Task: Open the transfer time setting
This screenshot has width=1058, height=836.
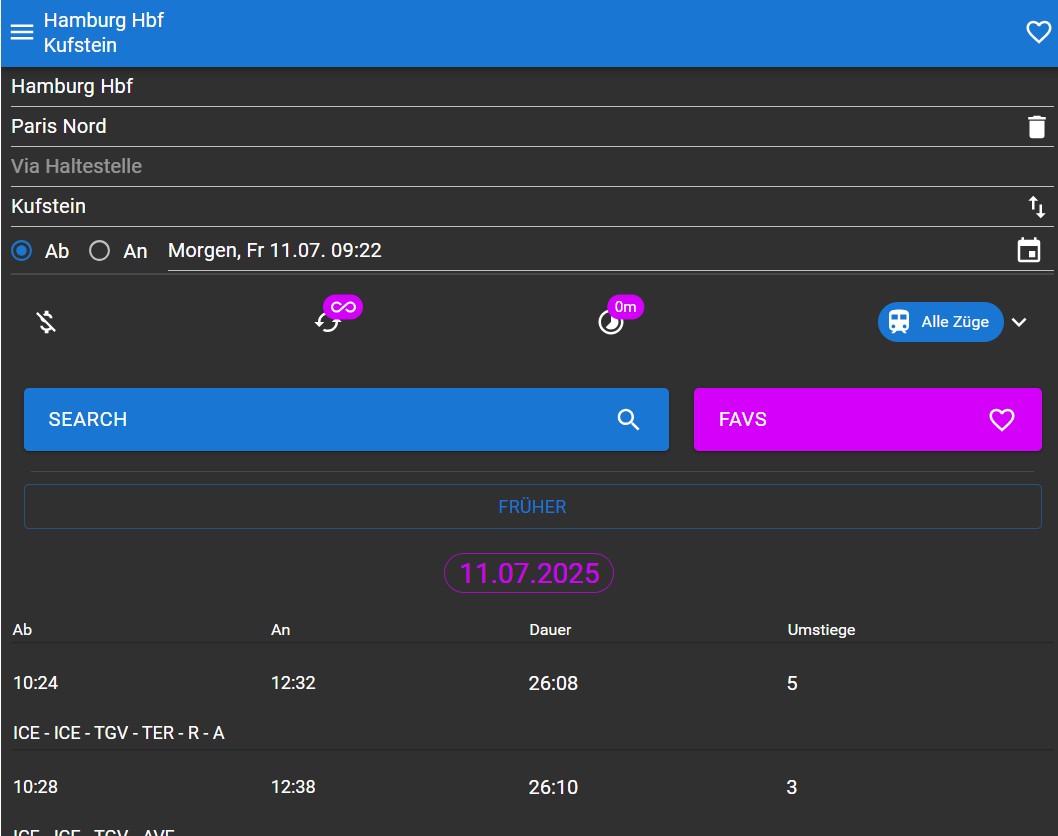Action: pyautogui.click(x=611, y=323)
